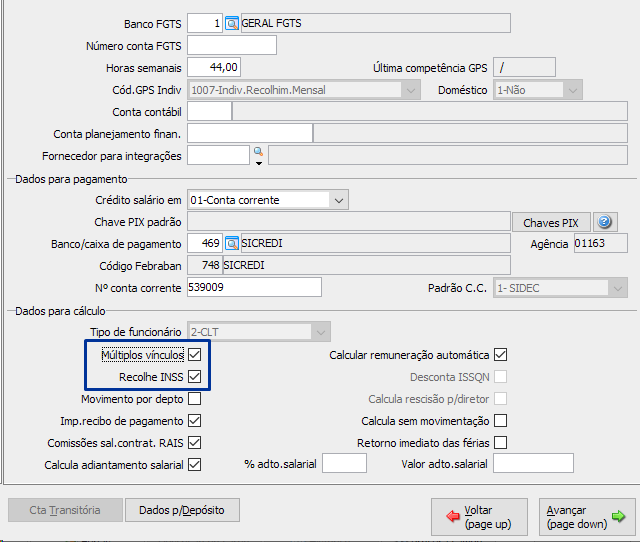Uncheck the Recolhe INSS checkbox

[195, 377]
